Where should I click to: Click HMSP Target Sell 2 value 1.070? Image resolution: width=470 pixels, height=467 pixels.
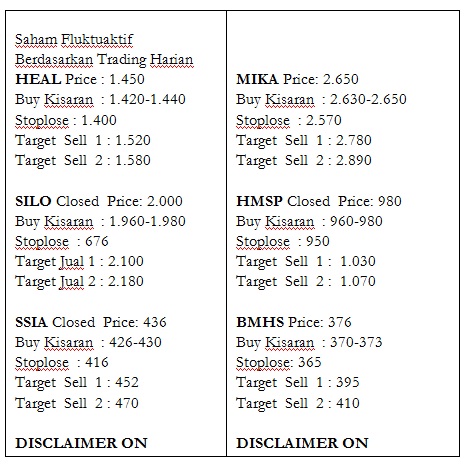pyautogui.click(x=358, y=281)
